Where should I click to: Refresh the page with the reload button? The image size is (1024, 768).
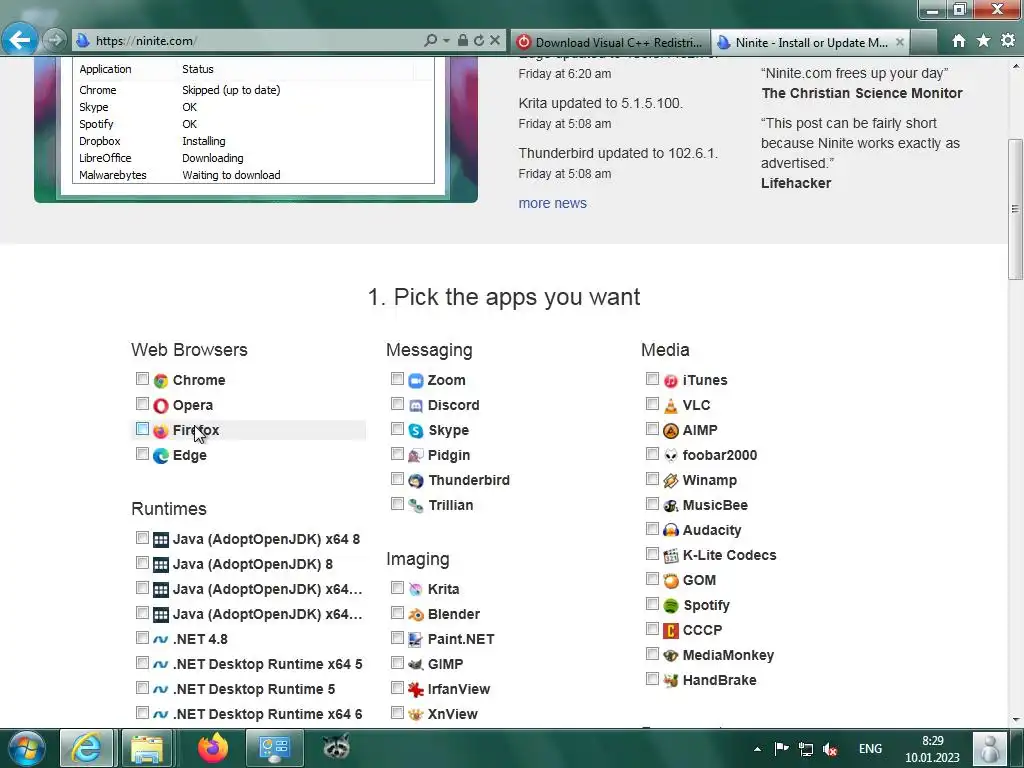coord(479,40)
